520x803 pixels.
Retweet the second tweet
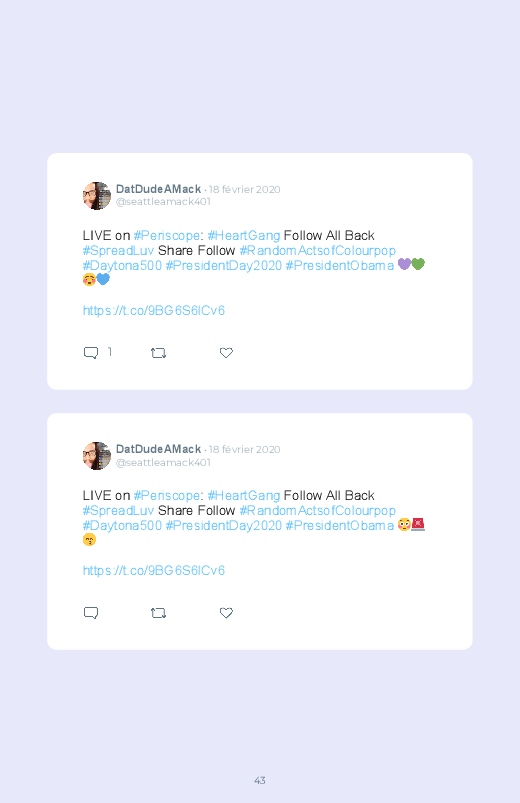pos(158,613)
